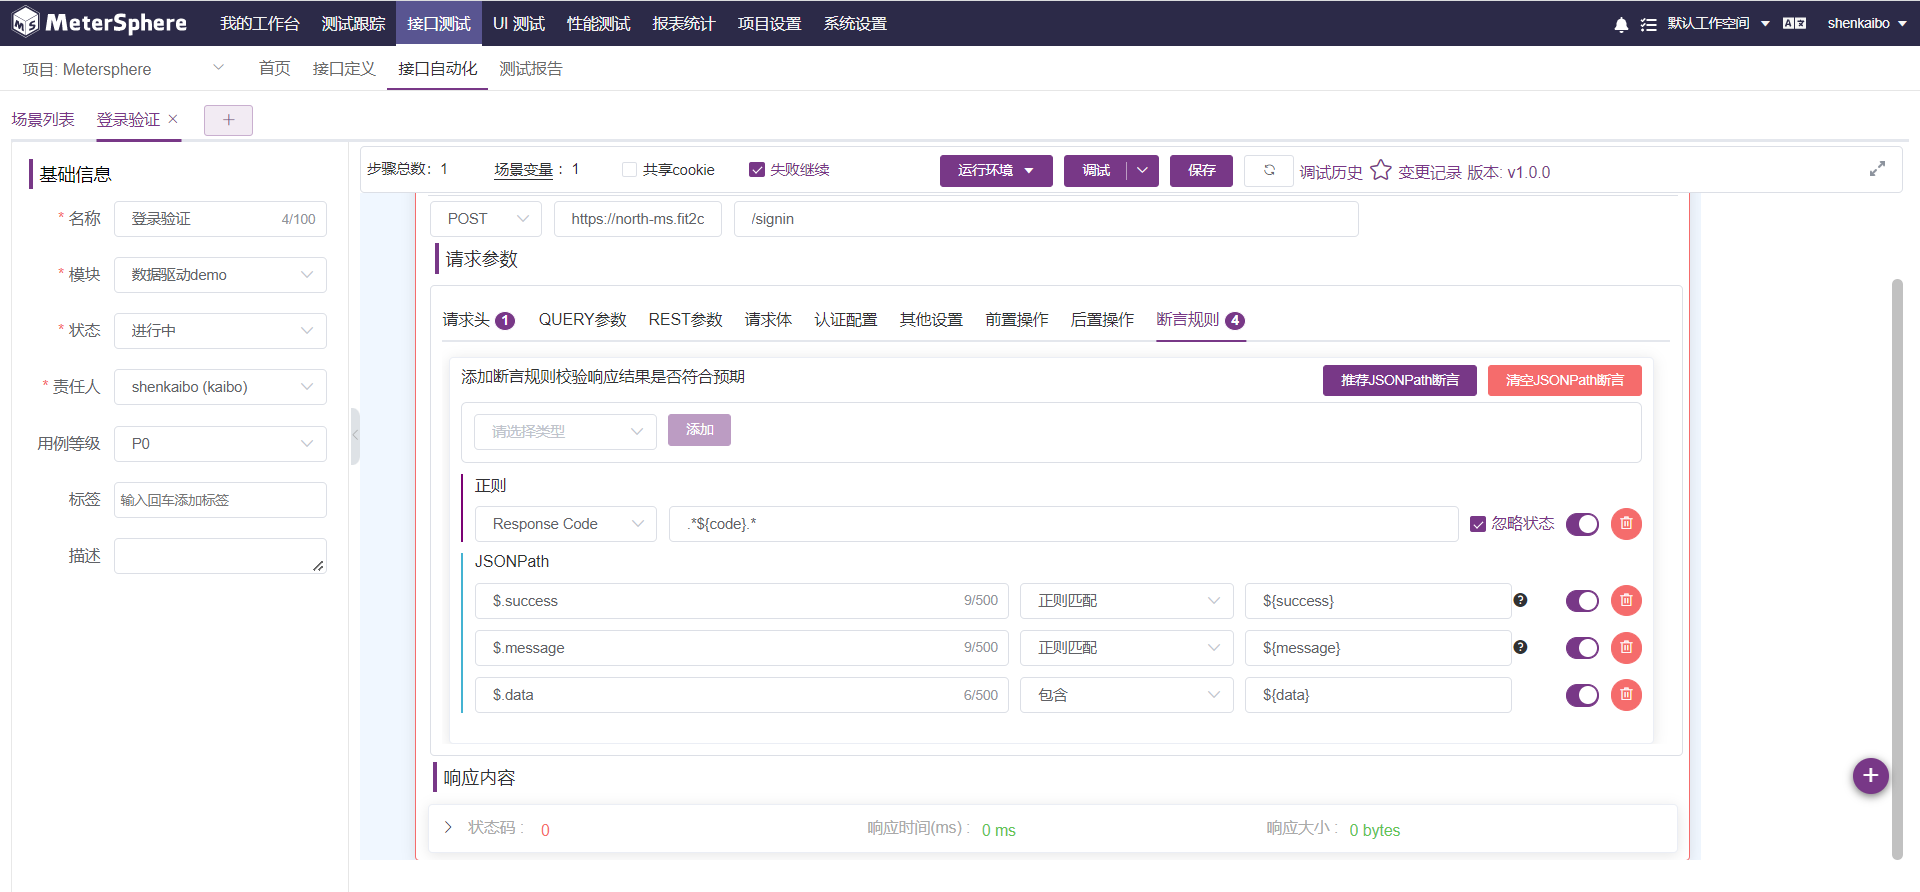Delete the $.data JSONPath assertion
This screenshot has height=892, width=1920.
[1626, 694]
